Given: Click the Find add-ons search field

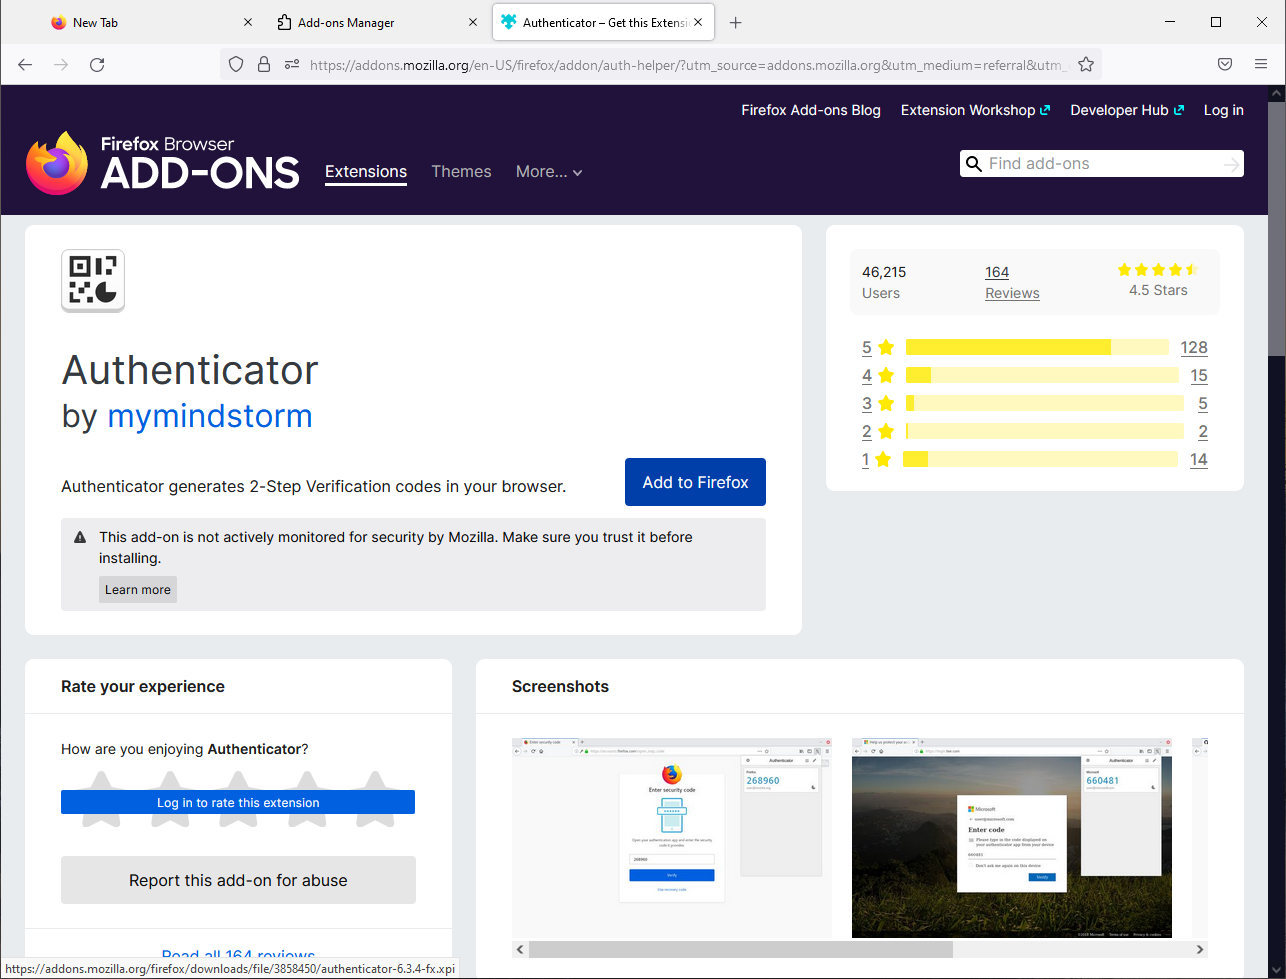Looking at the screenshot, I should (1100, 164).
